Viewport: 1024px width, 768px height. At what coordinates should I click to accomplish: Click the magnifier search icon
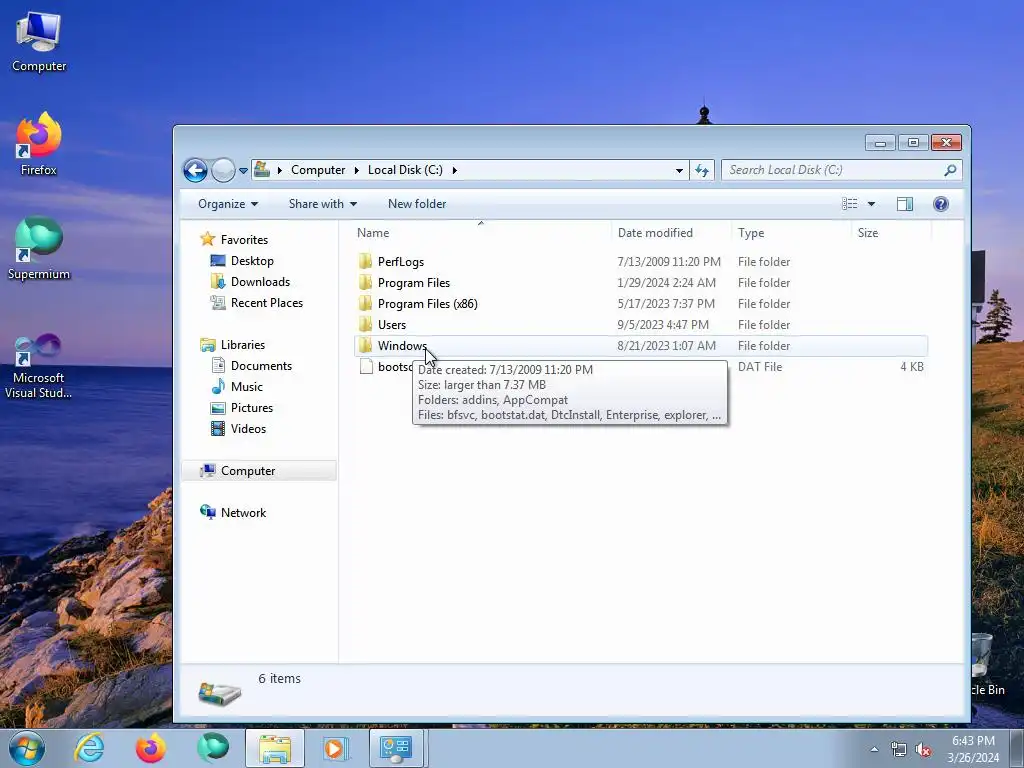pos(950,170)
